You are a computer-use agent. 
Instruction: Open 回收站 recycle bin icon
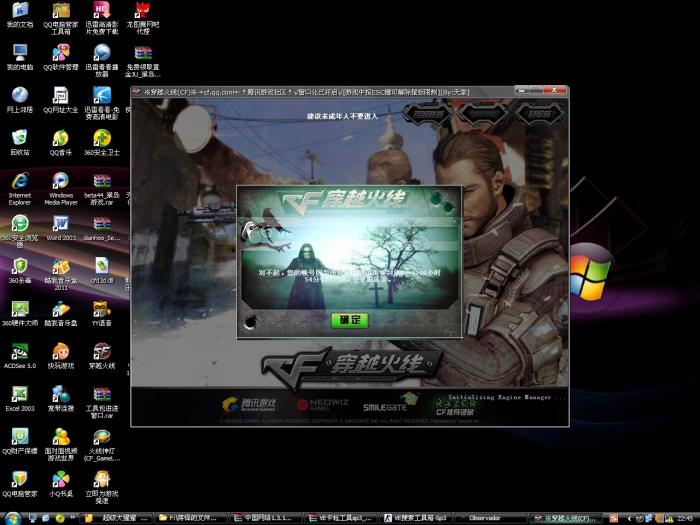(20, 143)
